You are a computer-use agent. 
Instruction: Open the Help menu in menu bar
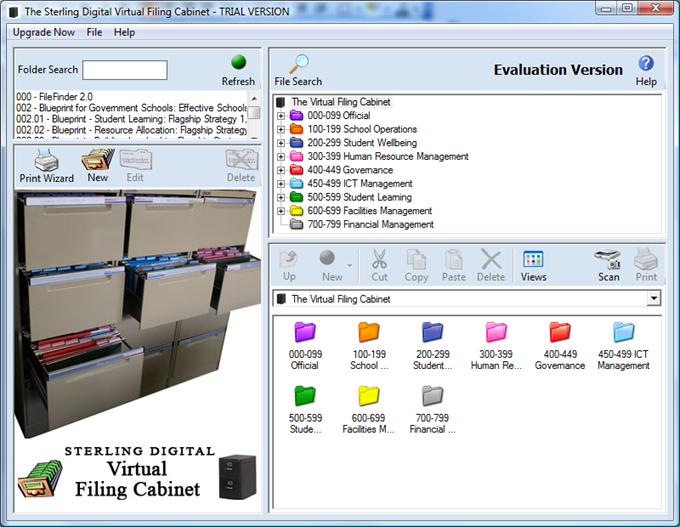point(124,33)
